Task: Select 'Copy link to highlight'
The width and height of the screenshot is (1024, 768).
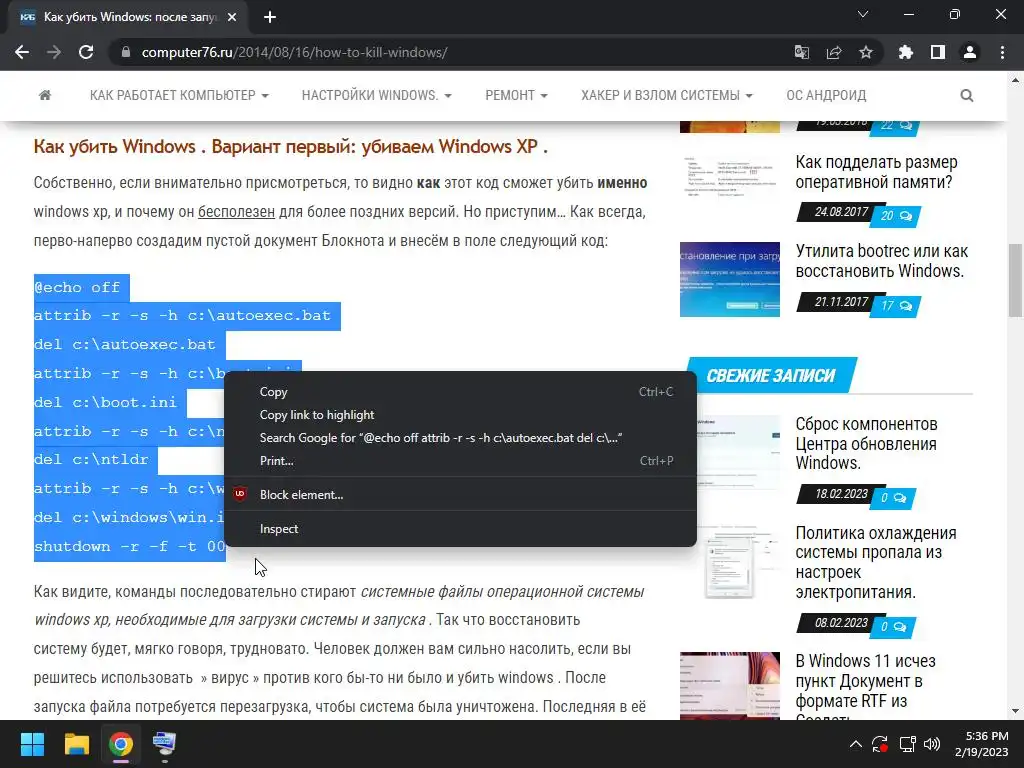Action: [460, 415]
